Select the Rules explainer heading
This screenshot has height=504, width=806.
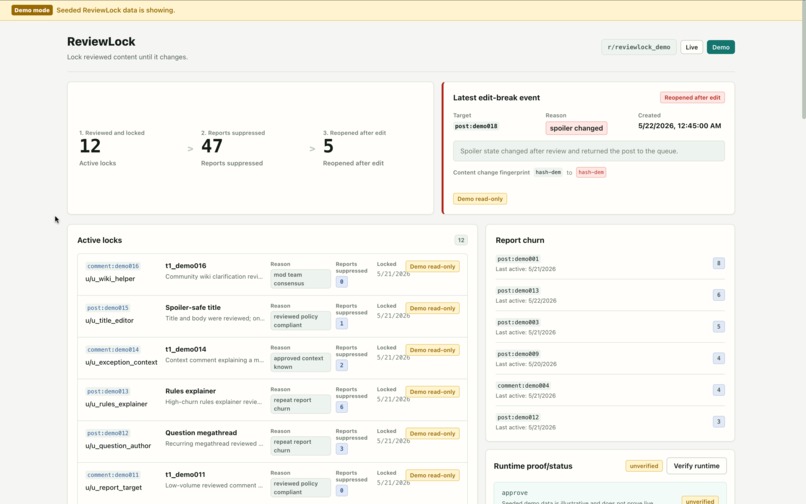(191, 391)
